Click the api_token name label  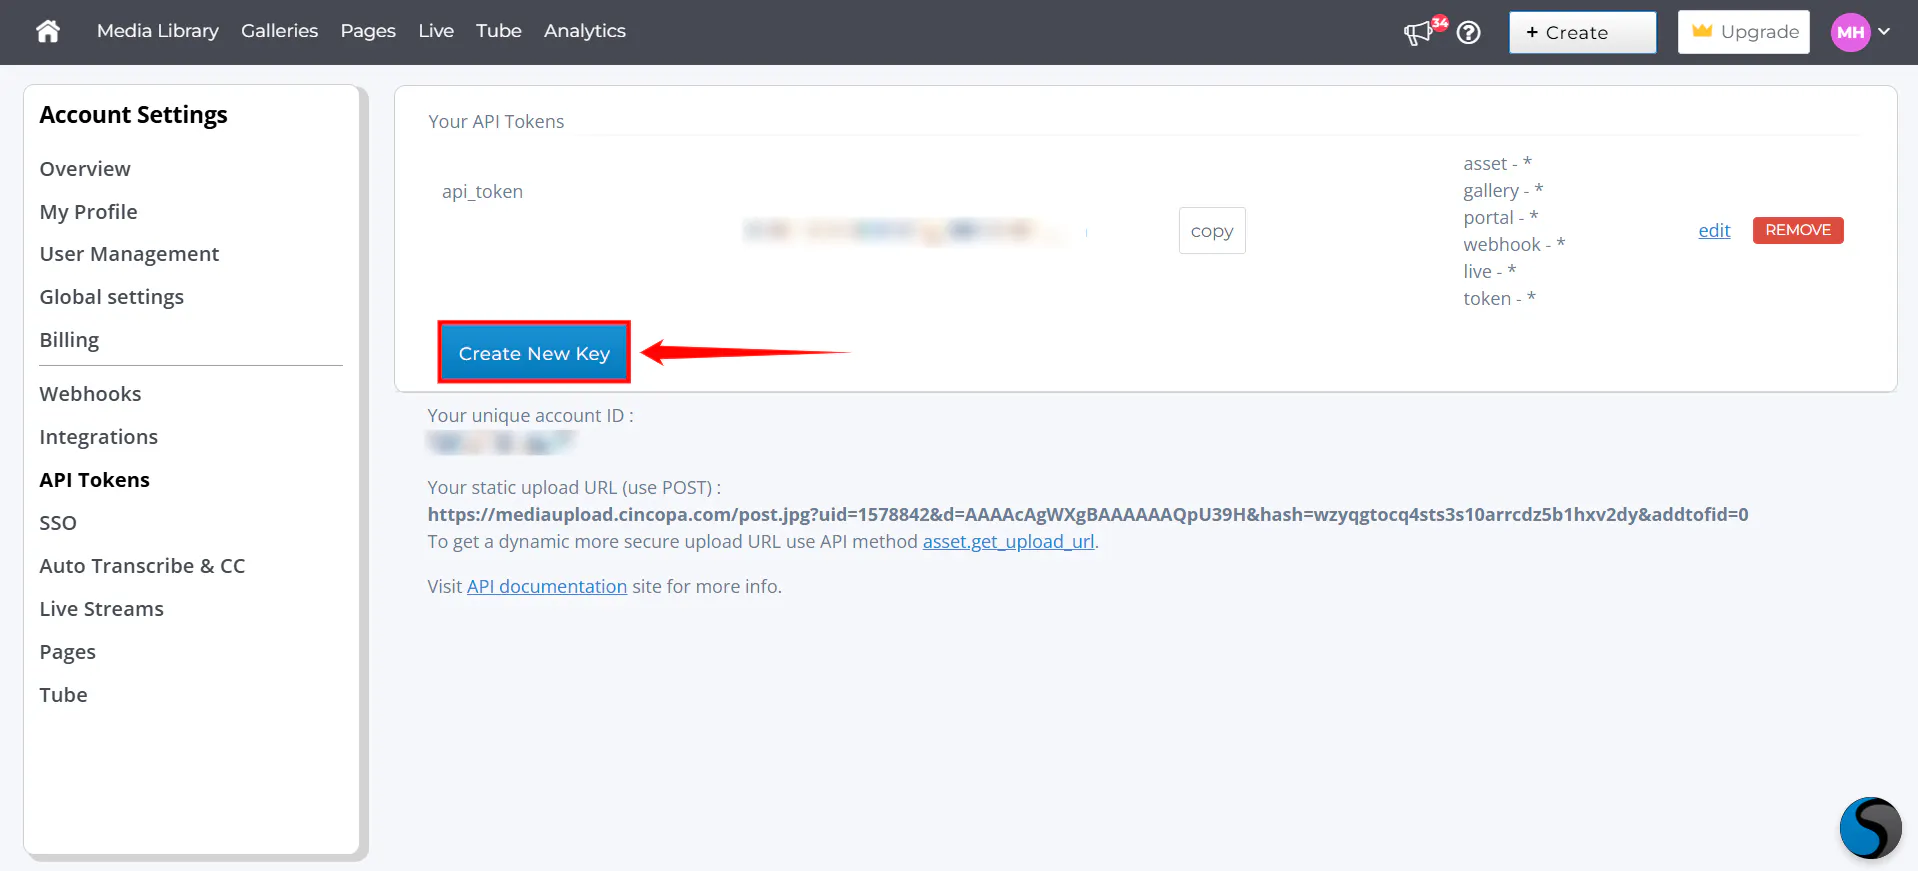coord(482,192)
